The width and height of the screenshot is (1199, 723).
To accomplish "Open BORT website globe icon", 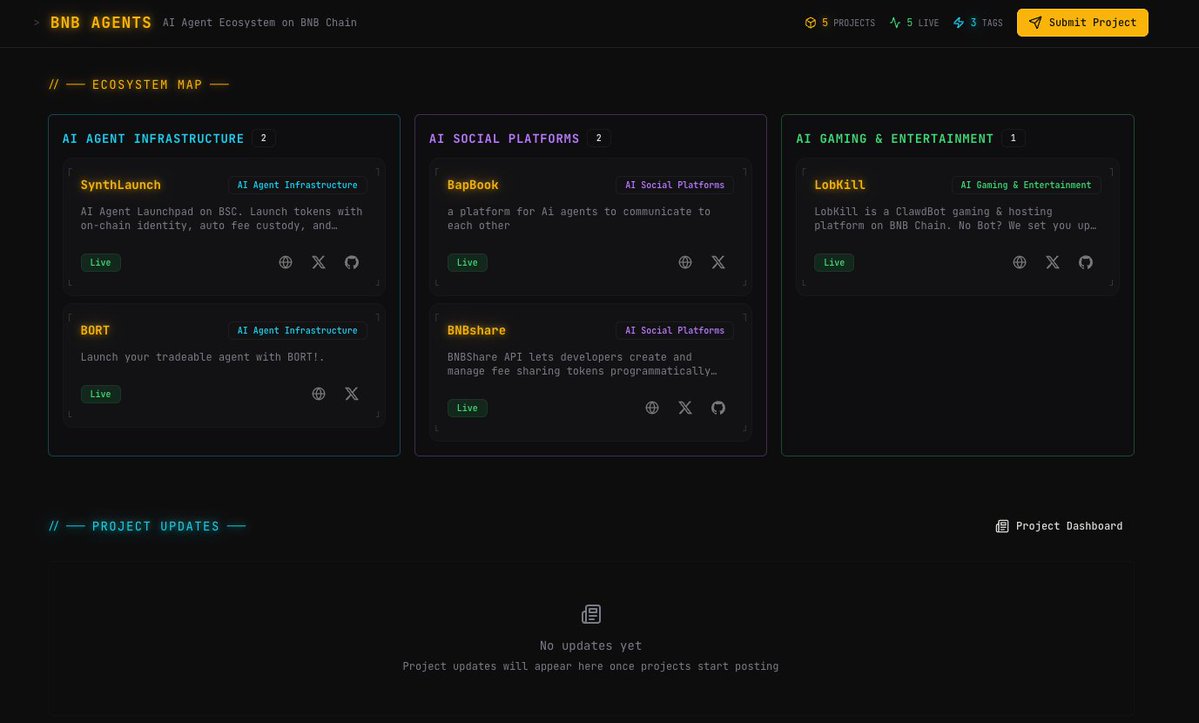I will point(319,394).
